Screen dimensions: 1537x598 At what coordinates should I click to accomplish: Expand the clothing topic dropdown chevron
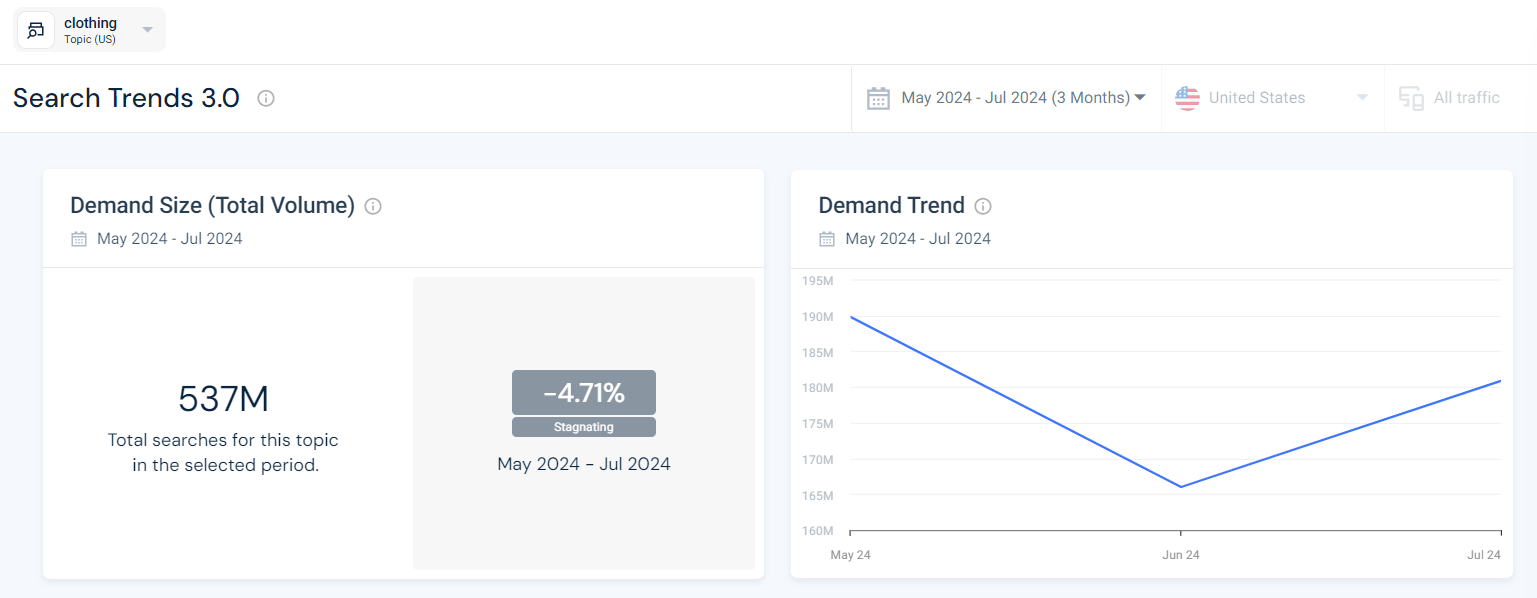(146, 30)
